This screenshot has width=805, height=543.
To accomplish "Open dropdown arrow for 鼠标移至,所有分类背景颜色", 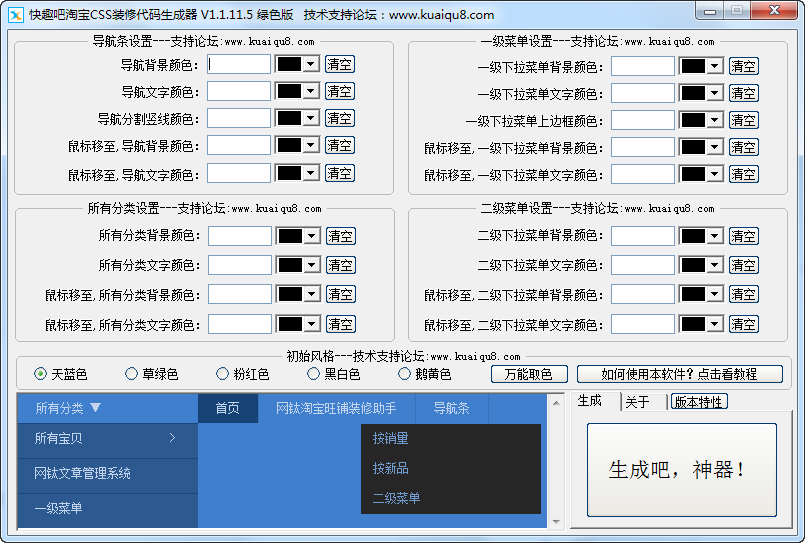I will click(x=312, y=294).
